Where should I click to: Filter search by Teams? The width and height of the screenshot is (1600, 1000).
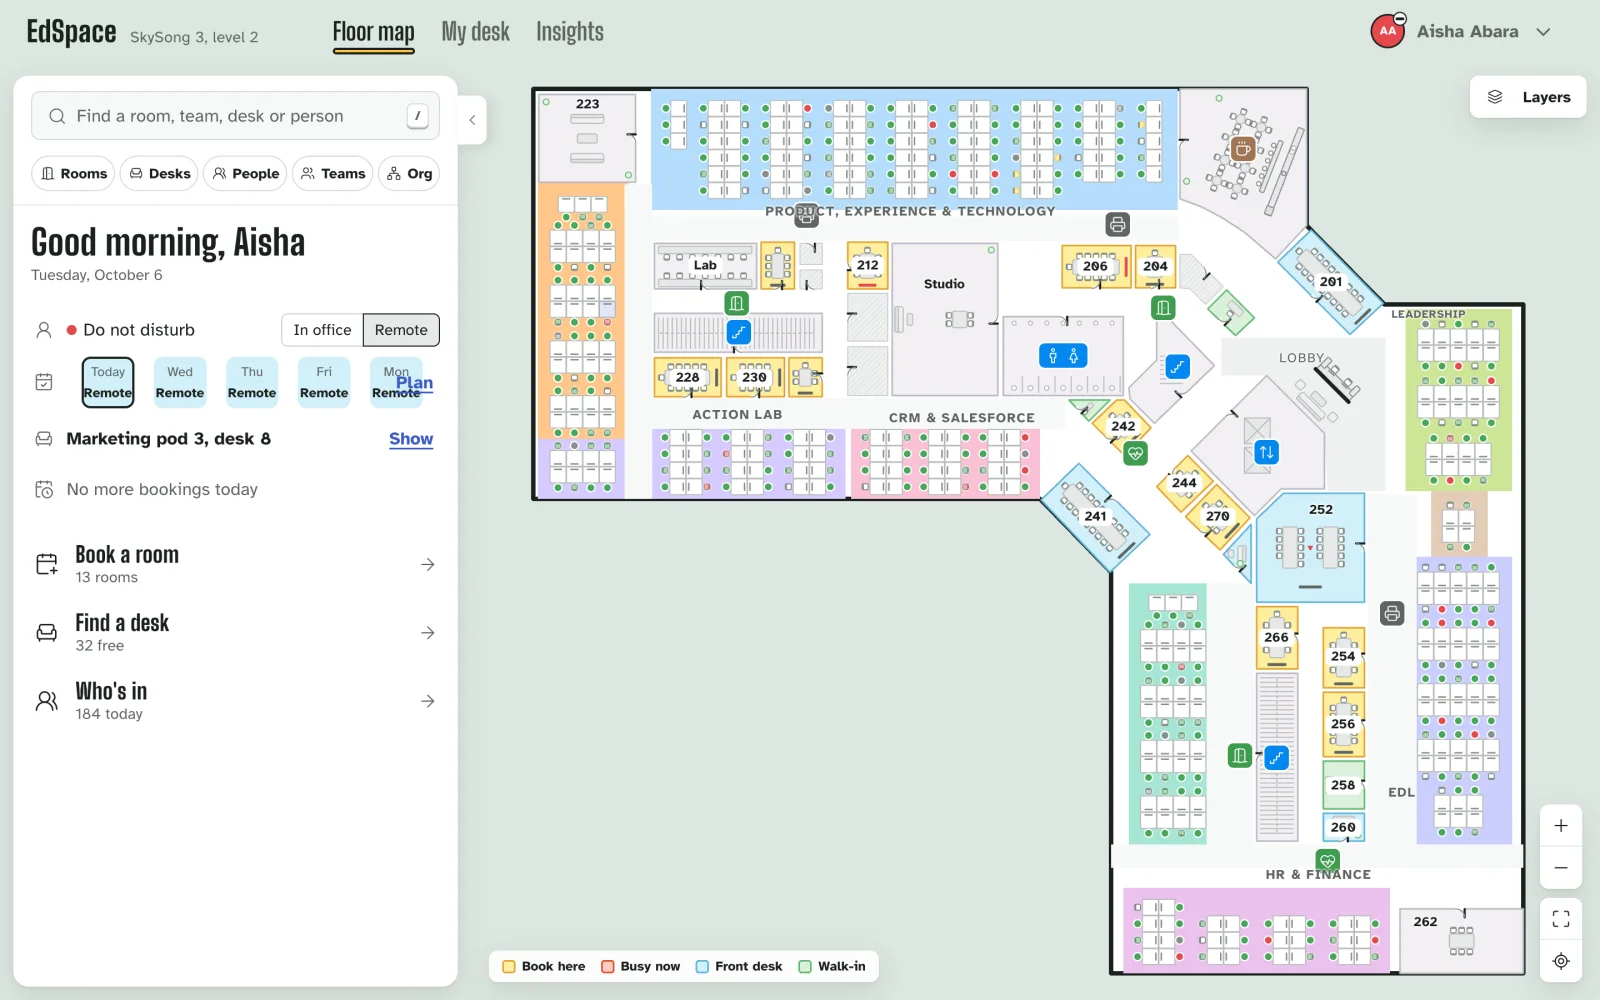click(x=333, y=173)
